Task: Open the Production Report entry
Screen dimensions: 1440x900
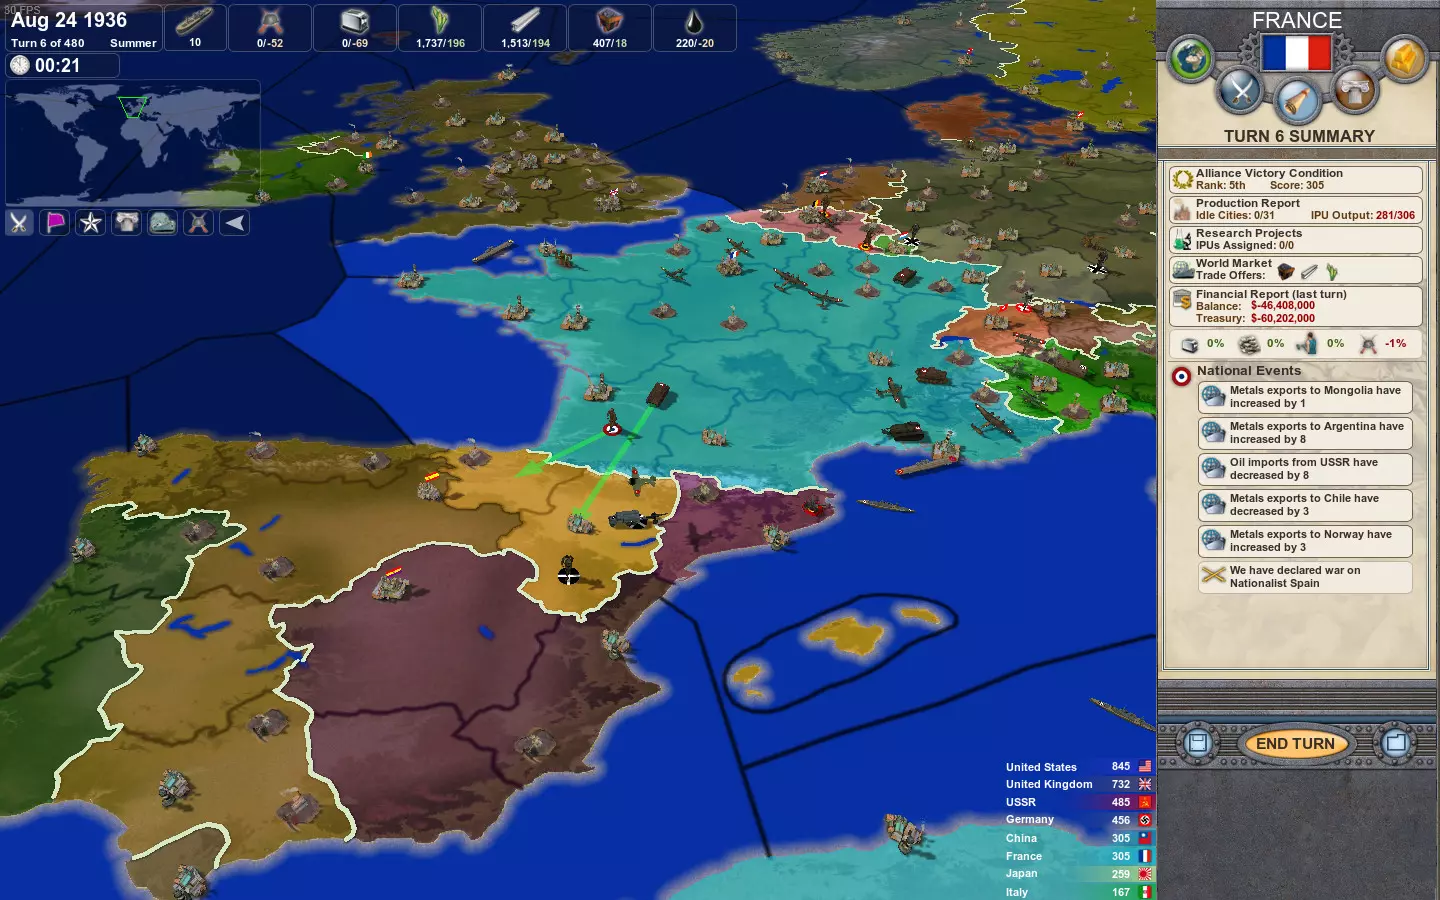Action: point(1296,209)
